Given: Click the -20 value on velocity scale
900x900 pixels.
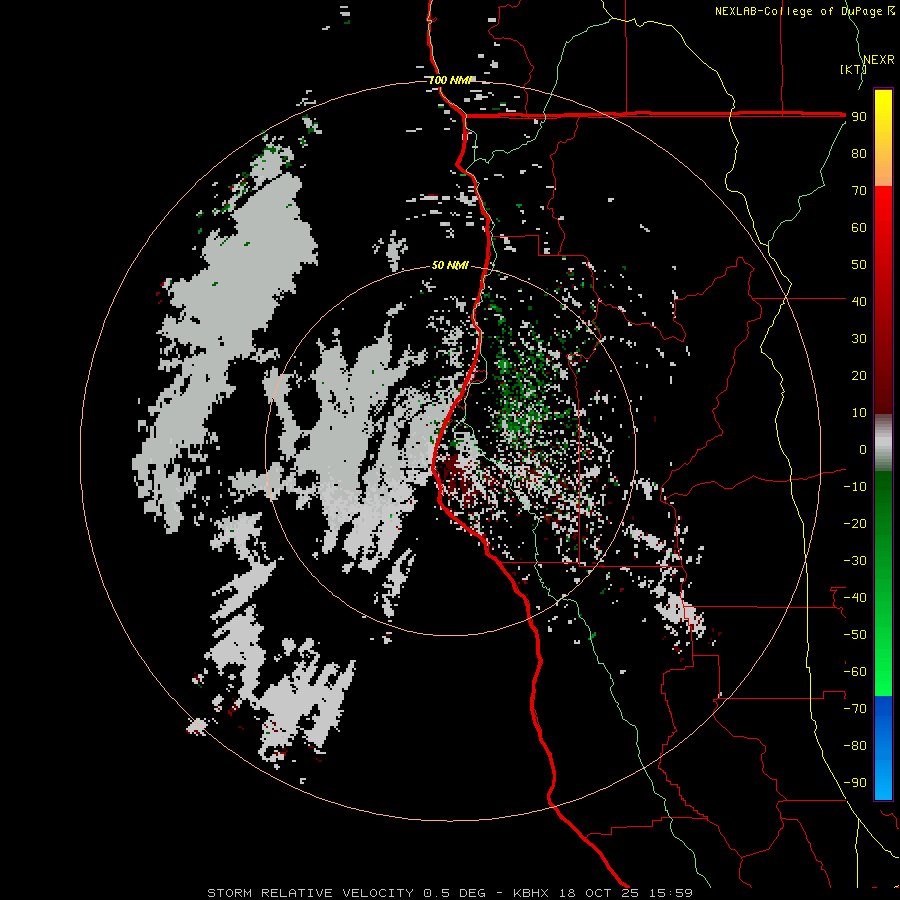Looking at the screenshot, I should pyautogui.click(x=855, y=523).
